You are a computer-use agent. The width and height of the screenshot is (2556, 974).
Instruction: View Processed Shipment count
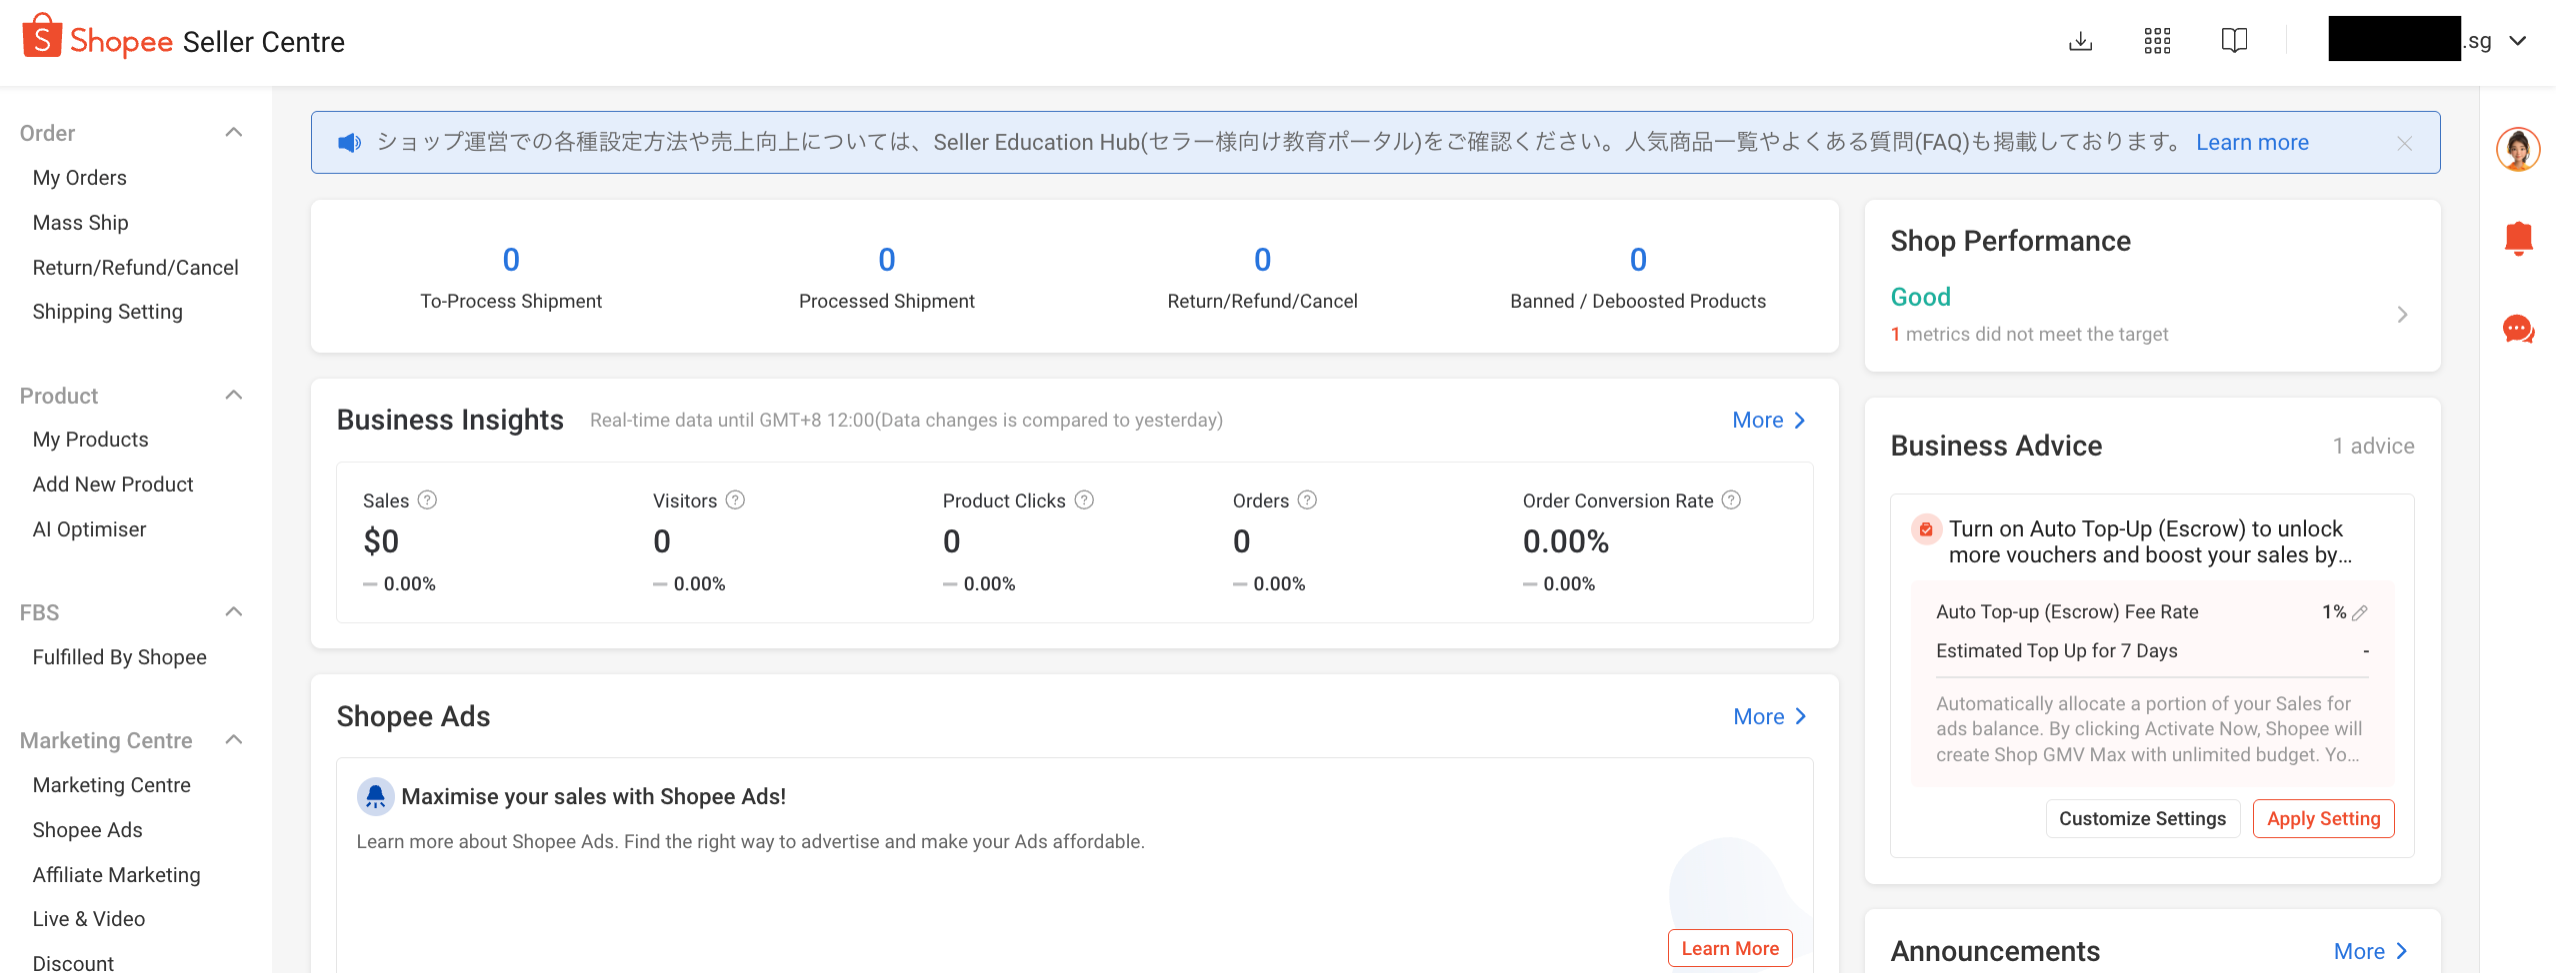[x=887, y=260]
